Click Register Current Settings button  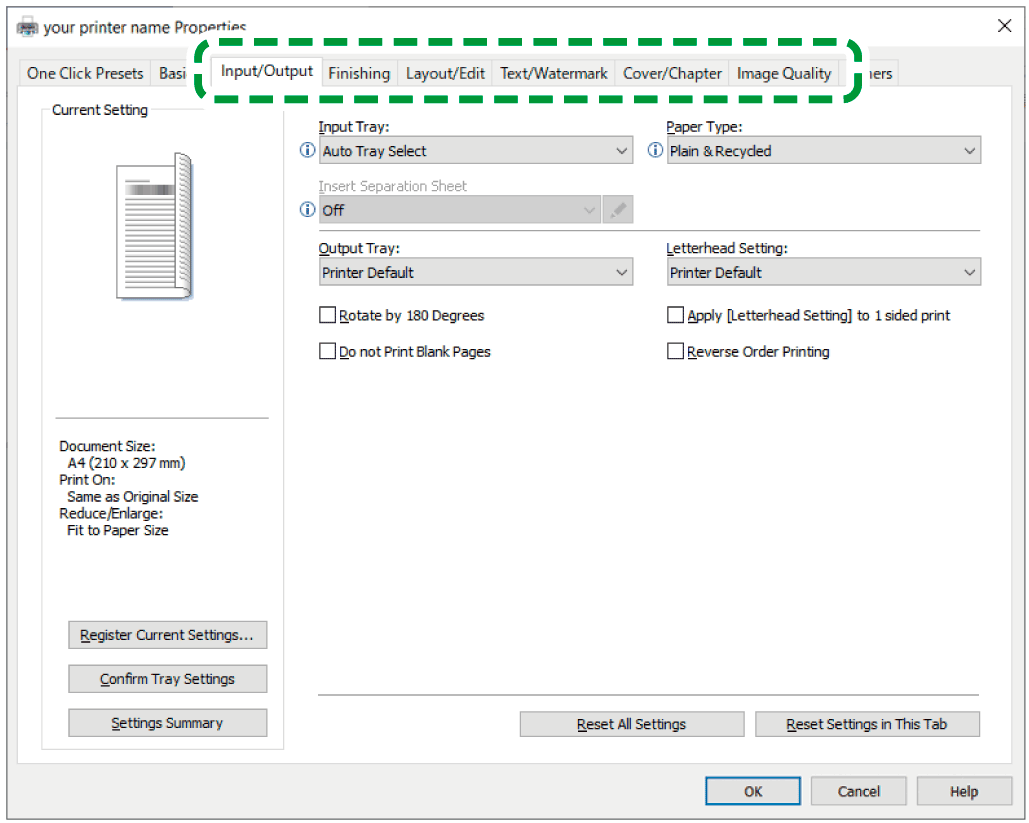click(x=167, y=635)
